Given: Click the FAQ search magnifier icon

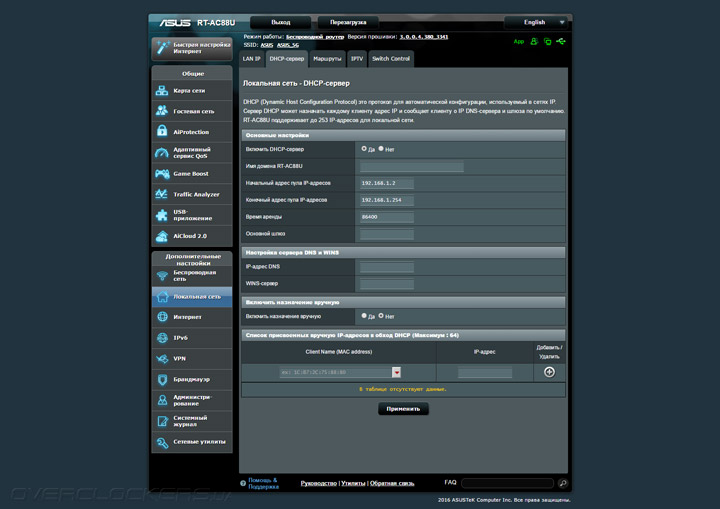Looking at the screenshot, I should pos(563,483).
